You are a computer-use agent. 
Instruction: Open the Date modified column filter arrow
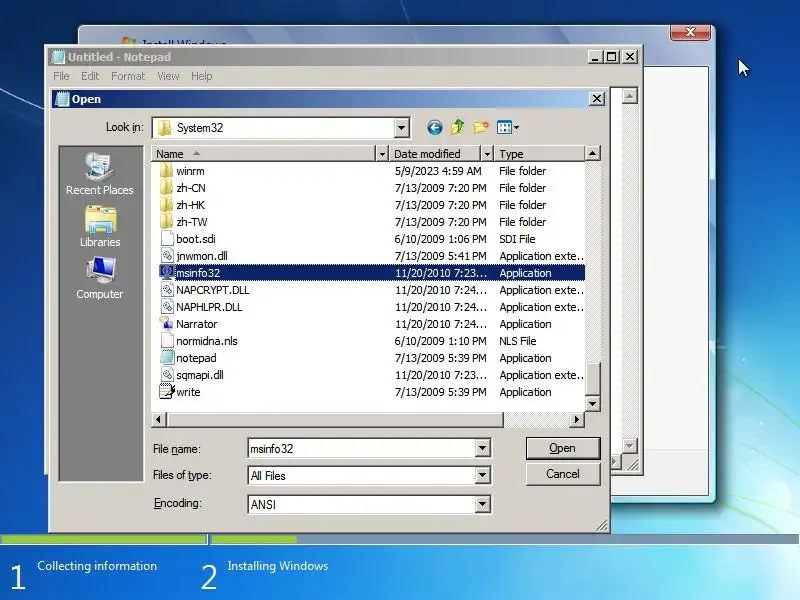tap(487, 154)
